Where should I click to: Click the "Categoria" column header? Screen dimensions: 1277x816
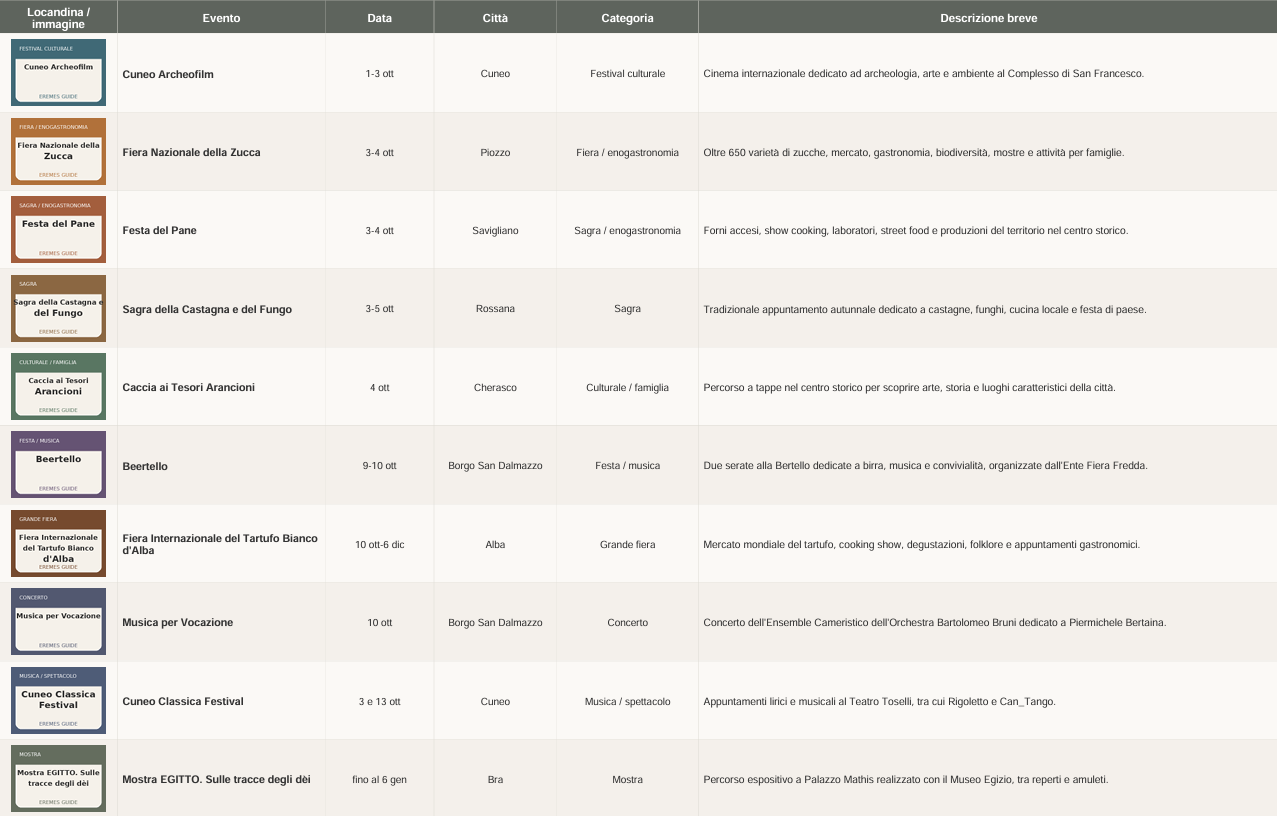click(x=628, y=18)
